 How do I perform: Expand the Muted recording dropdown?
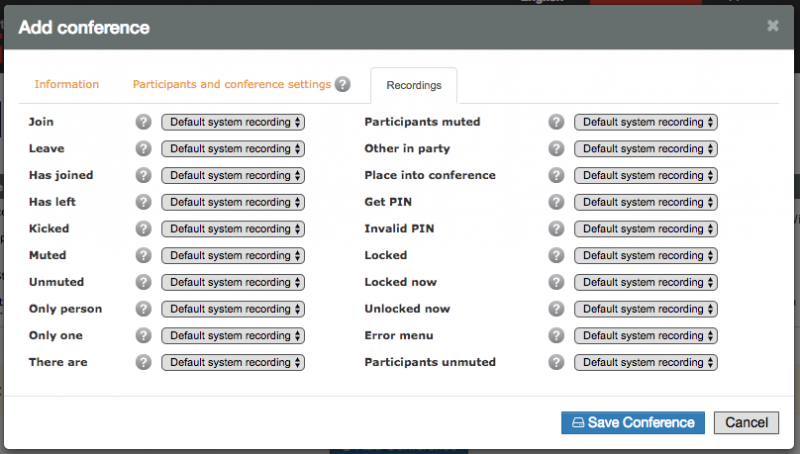233,256
